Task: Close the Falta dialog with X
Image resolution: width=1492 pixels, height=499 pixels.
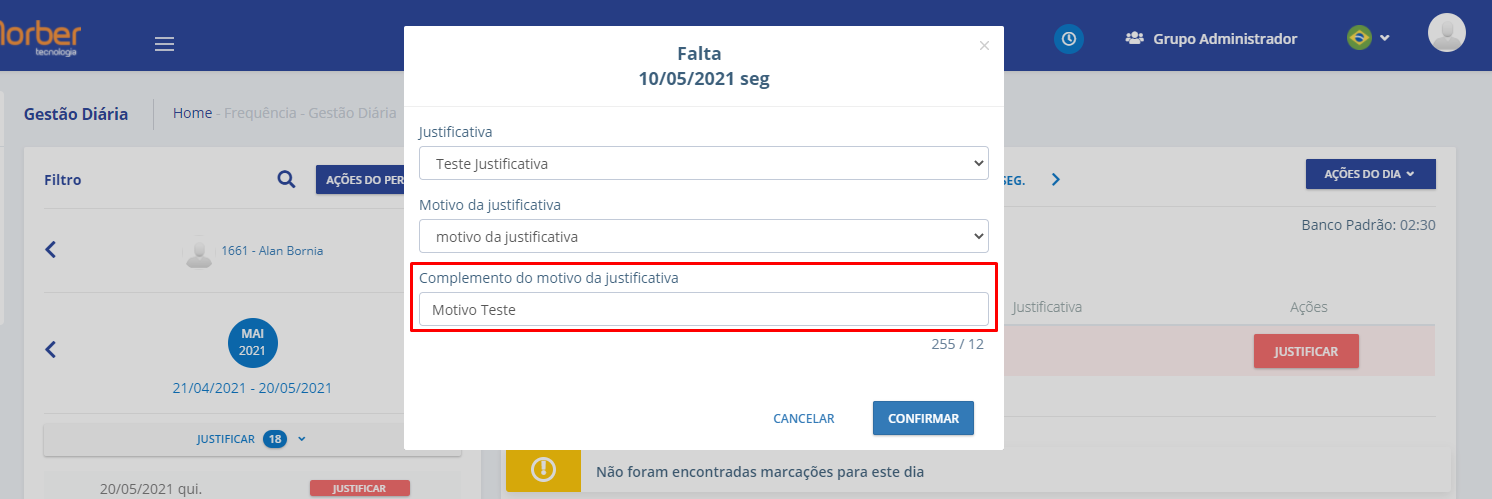Action: (x=984, y=46)
